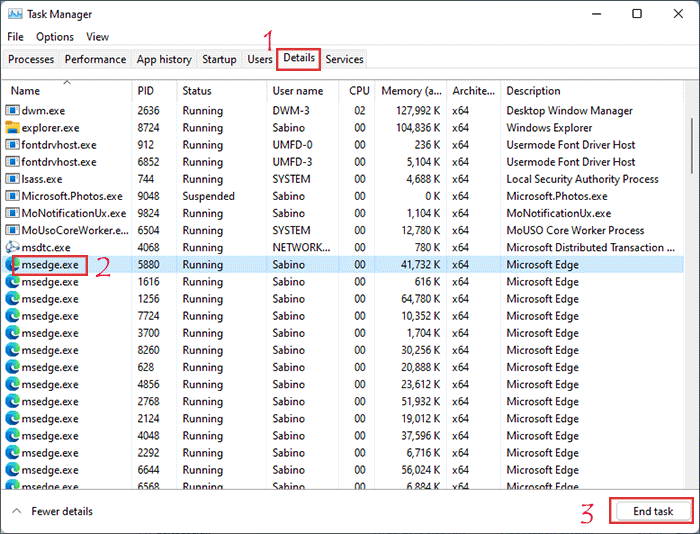Click Edge icon of PID 2124 row
Image resolution: width=700 pixels, height=534 pixels.
click(12, 418)
